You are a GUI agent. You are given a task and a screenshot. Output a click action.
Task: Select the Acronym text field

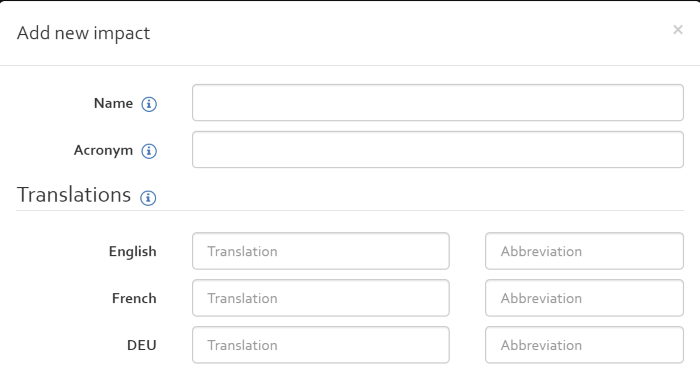click(x=438, y=149)
